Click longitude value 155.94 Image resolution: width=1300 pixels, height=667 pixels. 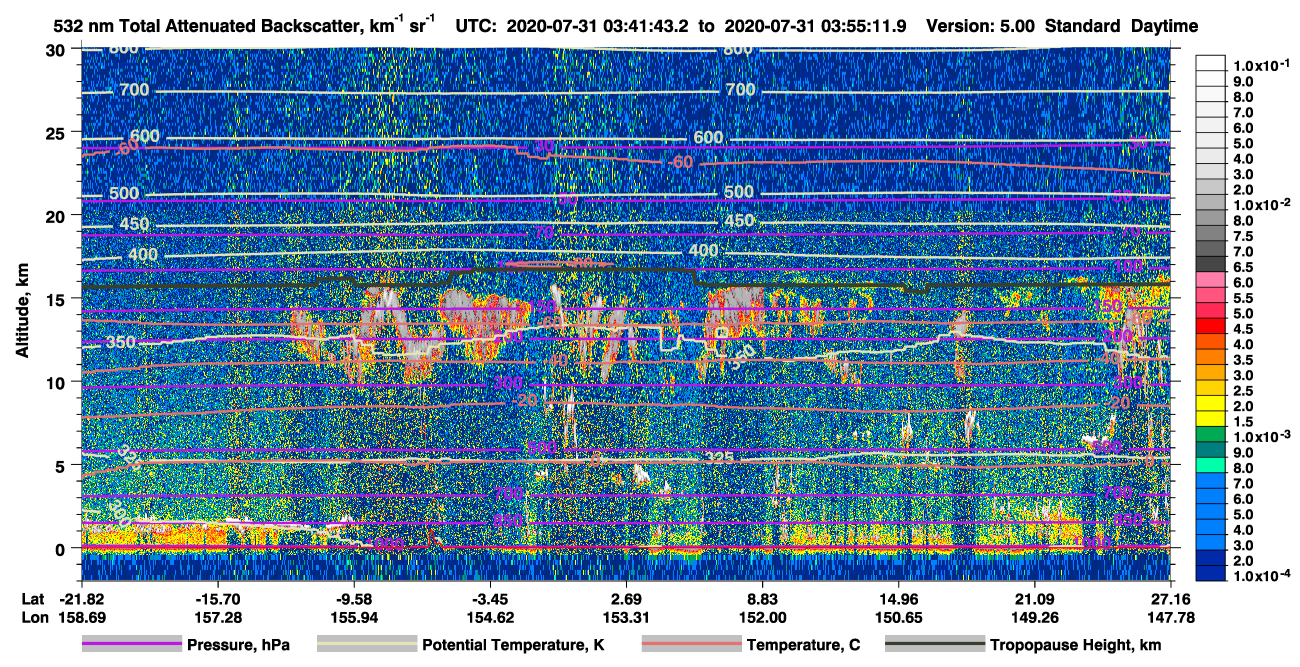pyautogui.click(x=353, y=618)
